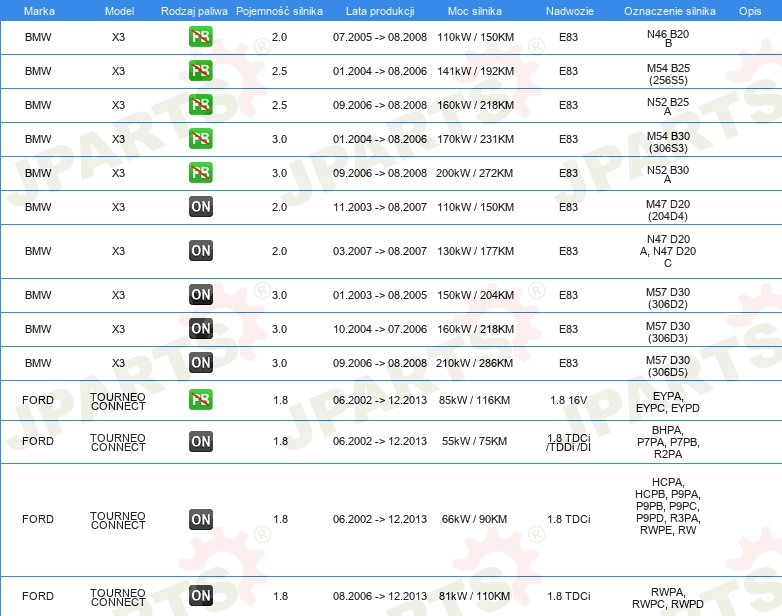Click power value 55kW / 75KM
782x616 pixels.
(x=474, y=441)
